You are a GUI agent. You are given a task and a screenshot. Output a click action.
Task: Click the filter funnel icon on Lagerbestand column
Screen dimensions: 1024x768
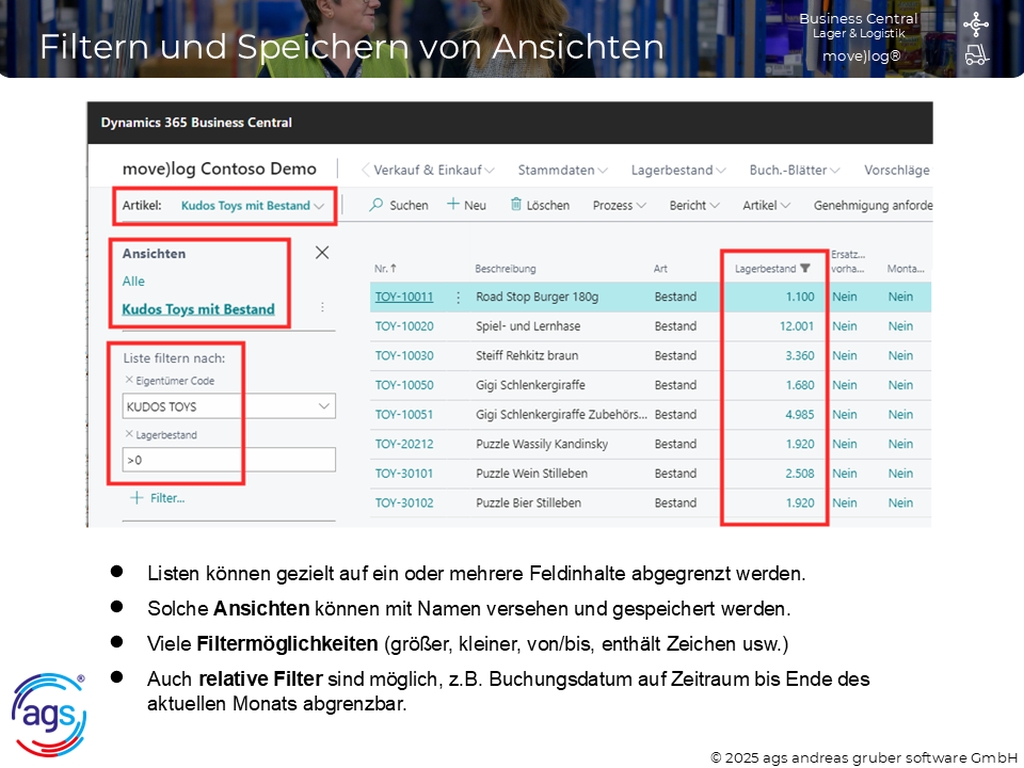pyautogui.click(x=805, y=268)
